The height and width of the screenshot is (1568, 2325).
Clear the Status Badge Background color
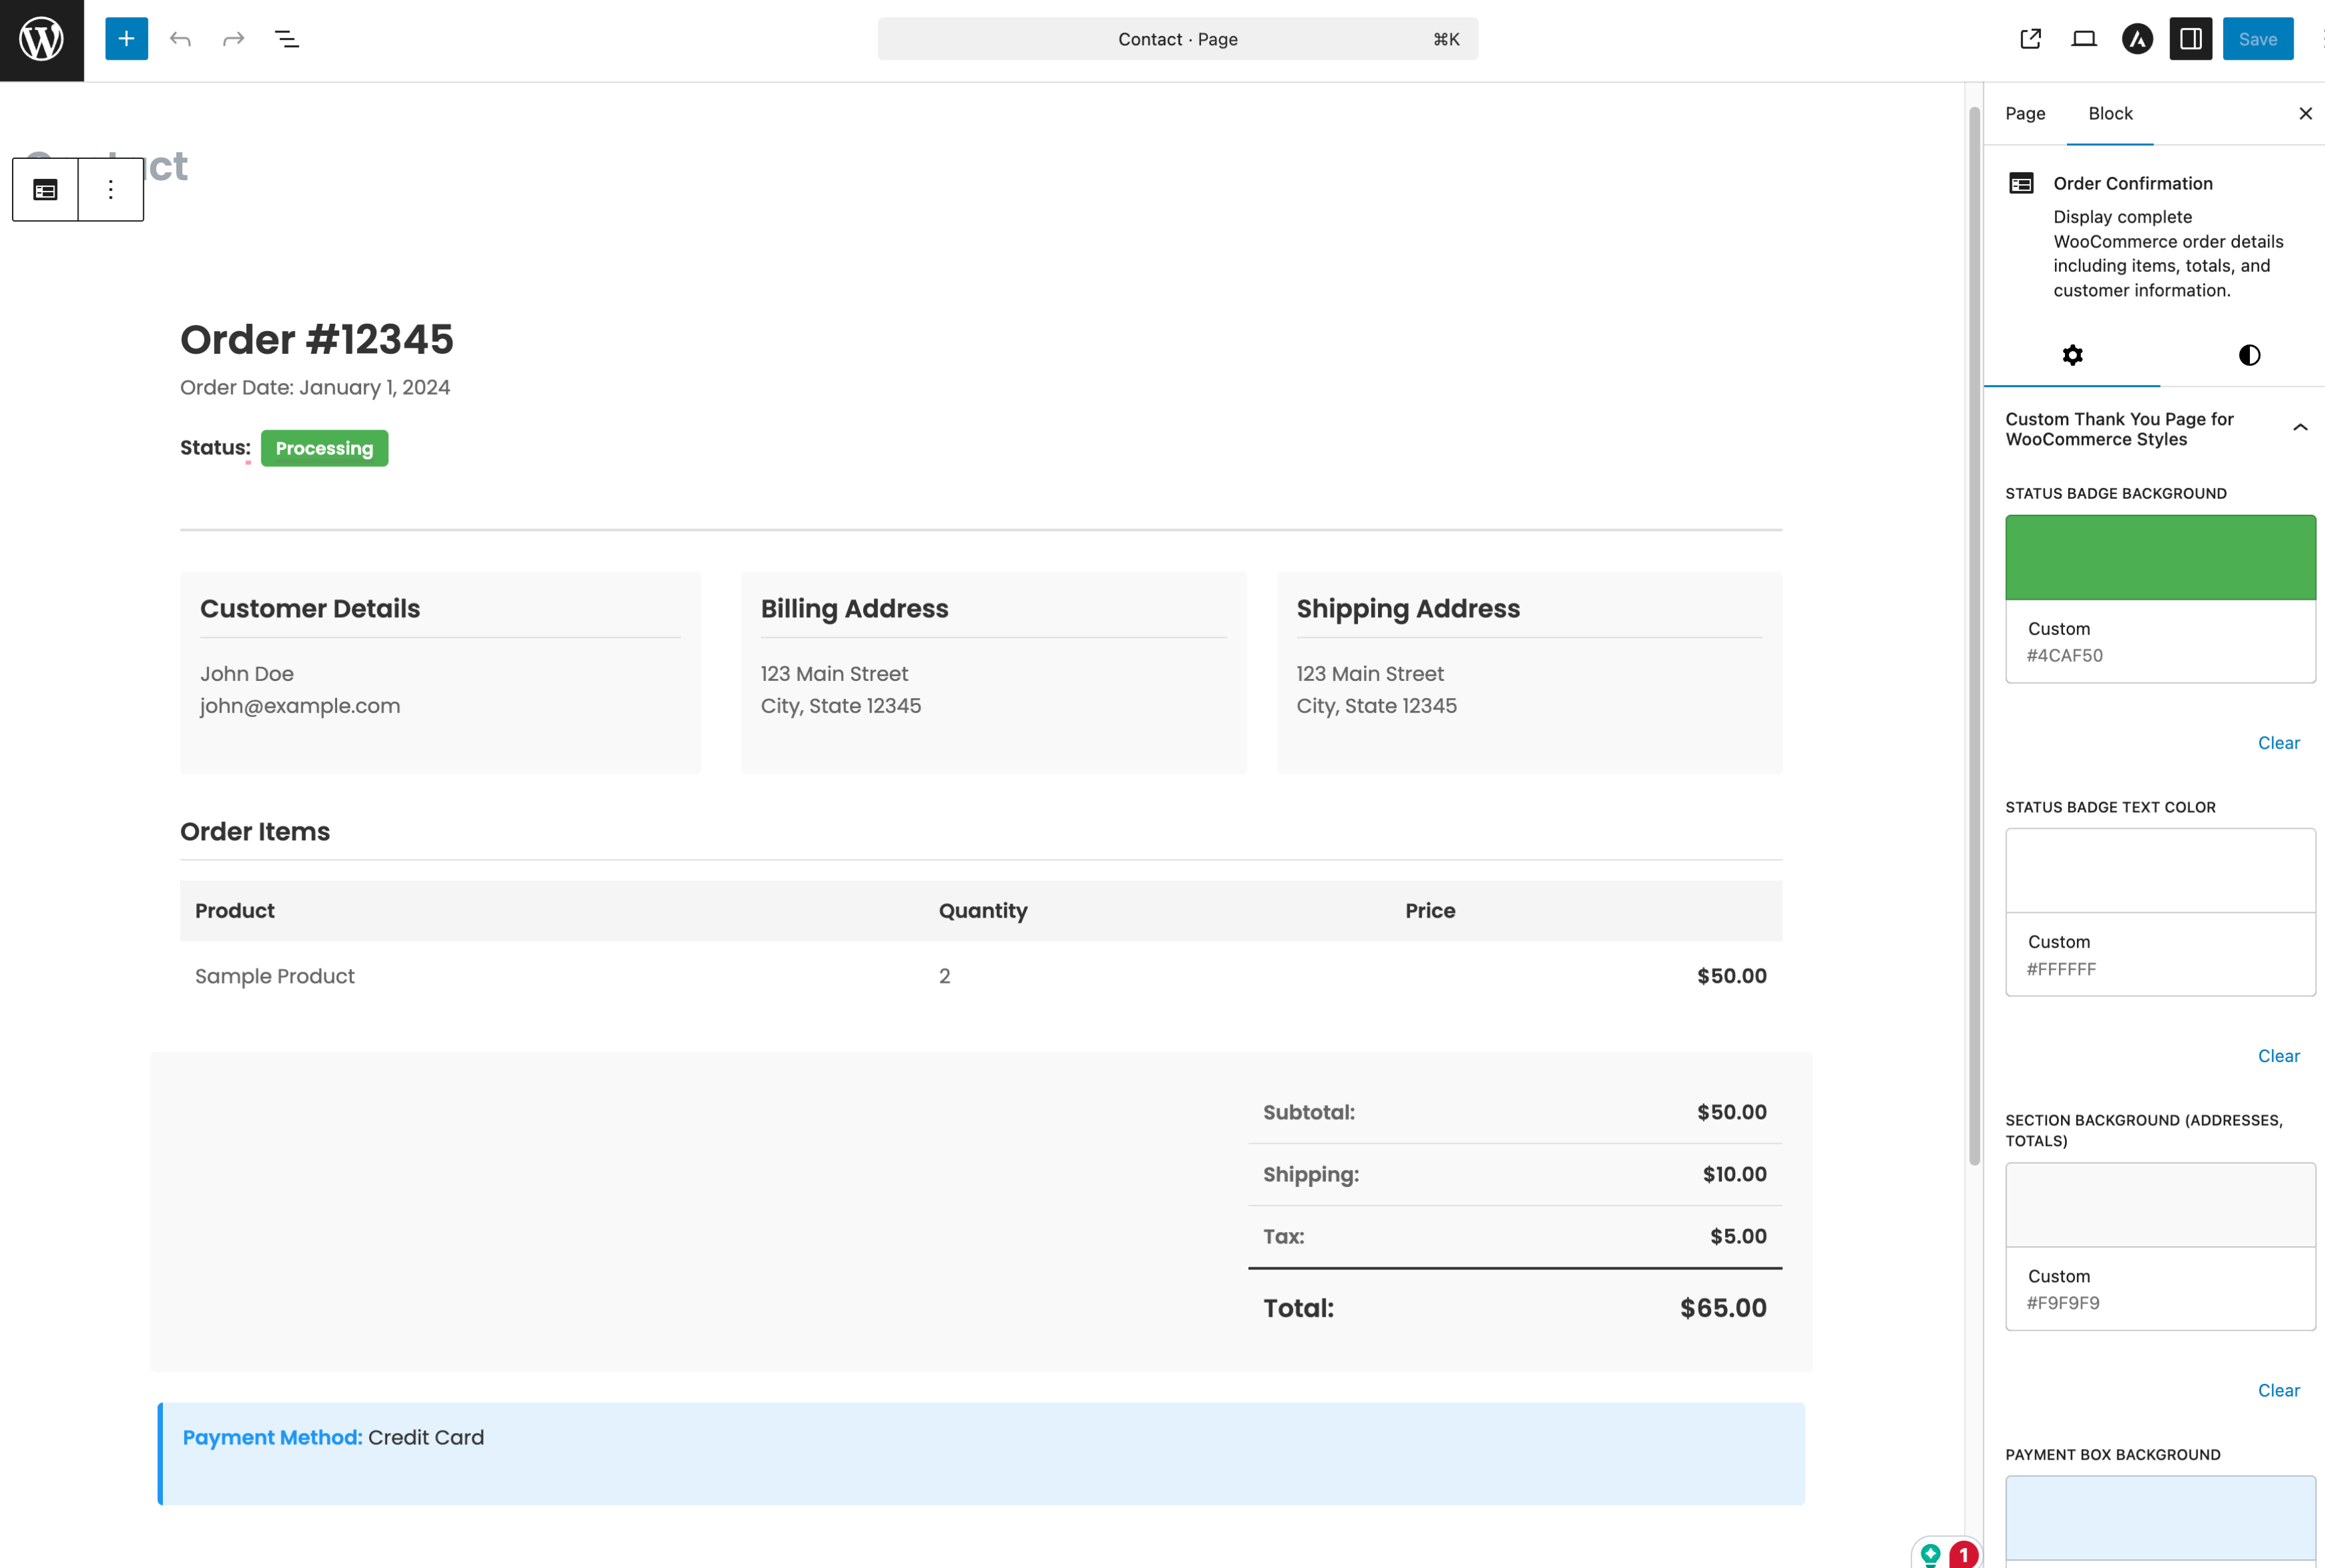pos(2279,742)
